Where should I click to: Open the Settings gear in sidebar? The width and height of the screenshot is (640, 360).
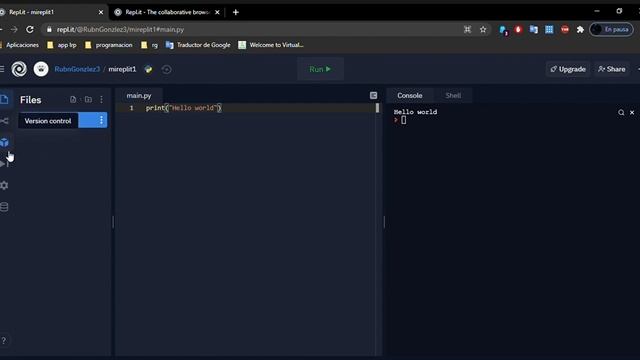pos(4,185)
